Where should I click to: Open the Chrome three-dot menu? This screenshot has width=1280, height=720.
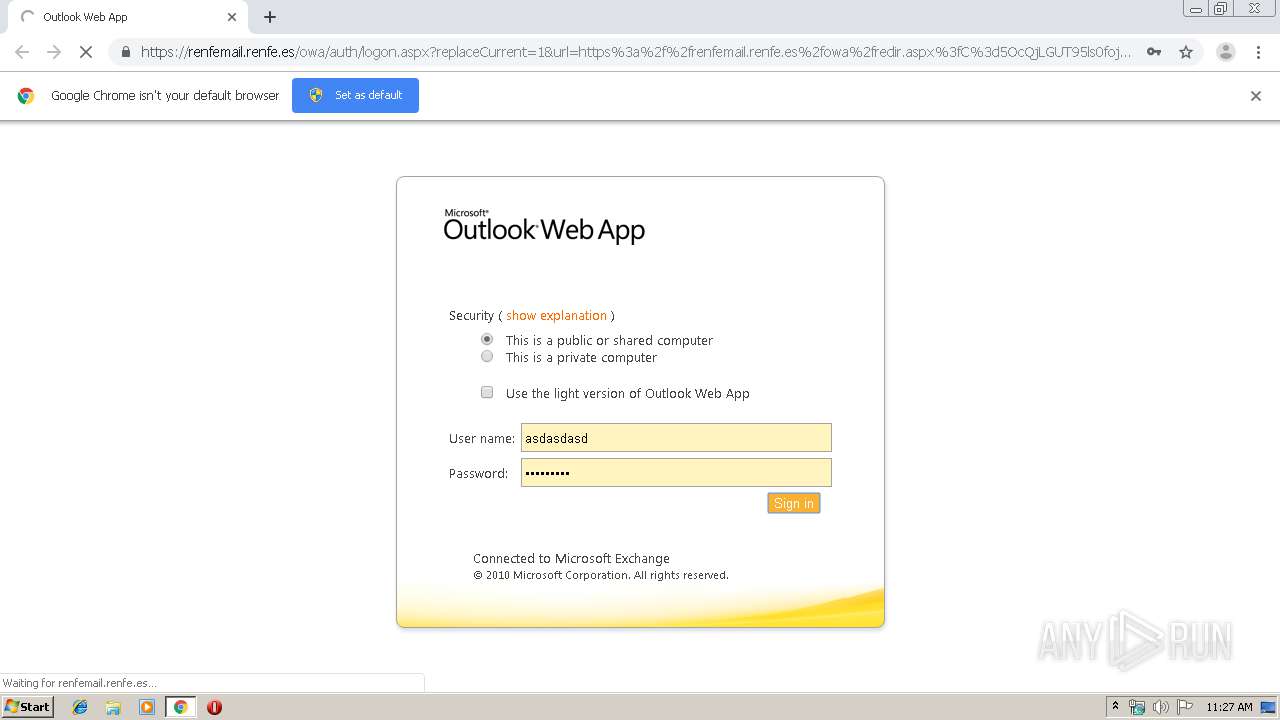pyautogui.click(x=1258, y=52)
